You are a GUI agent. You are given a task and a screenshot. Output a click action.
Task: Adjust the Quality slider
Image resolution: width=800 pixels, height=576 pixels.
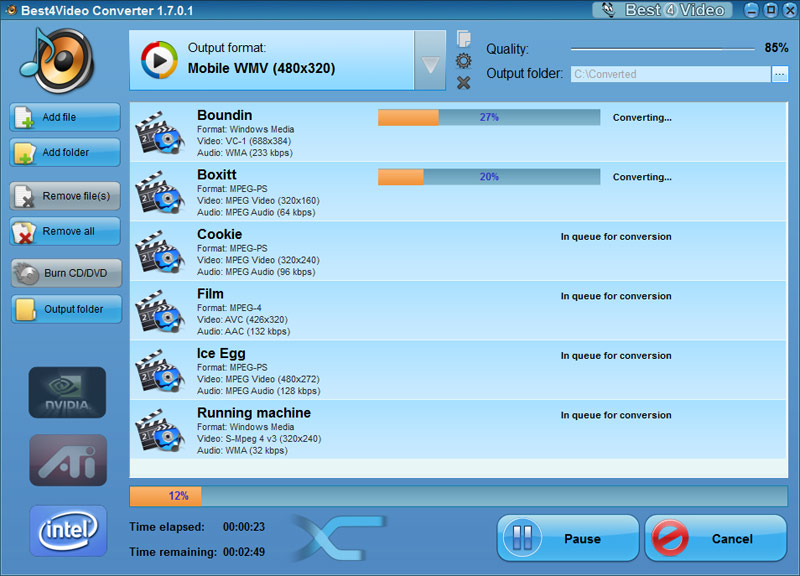(662, 49)
